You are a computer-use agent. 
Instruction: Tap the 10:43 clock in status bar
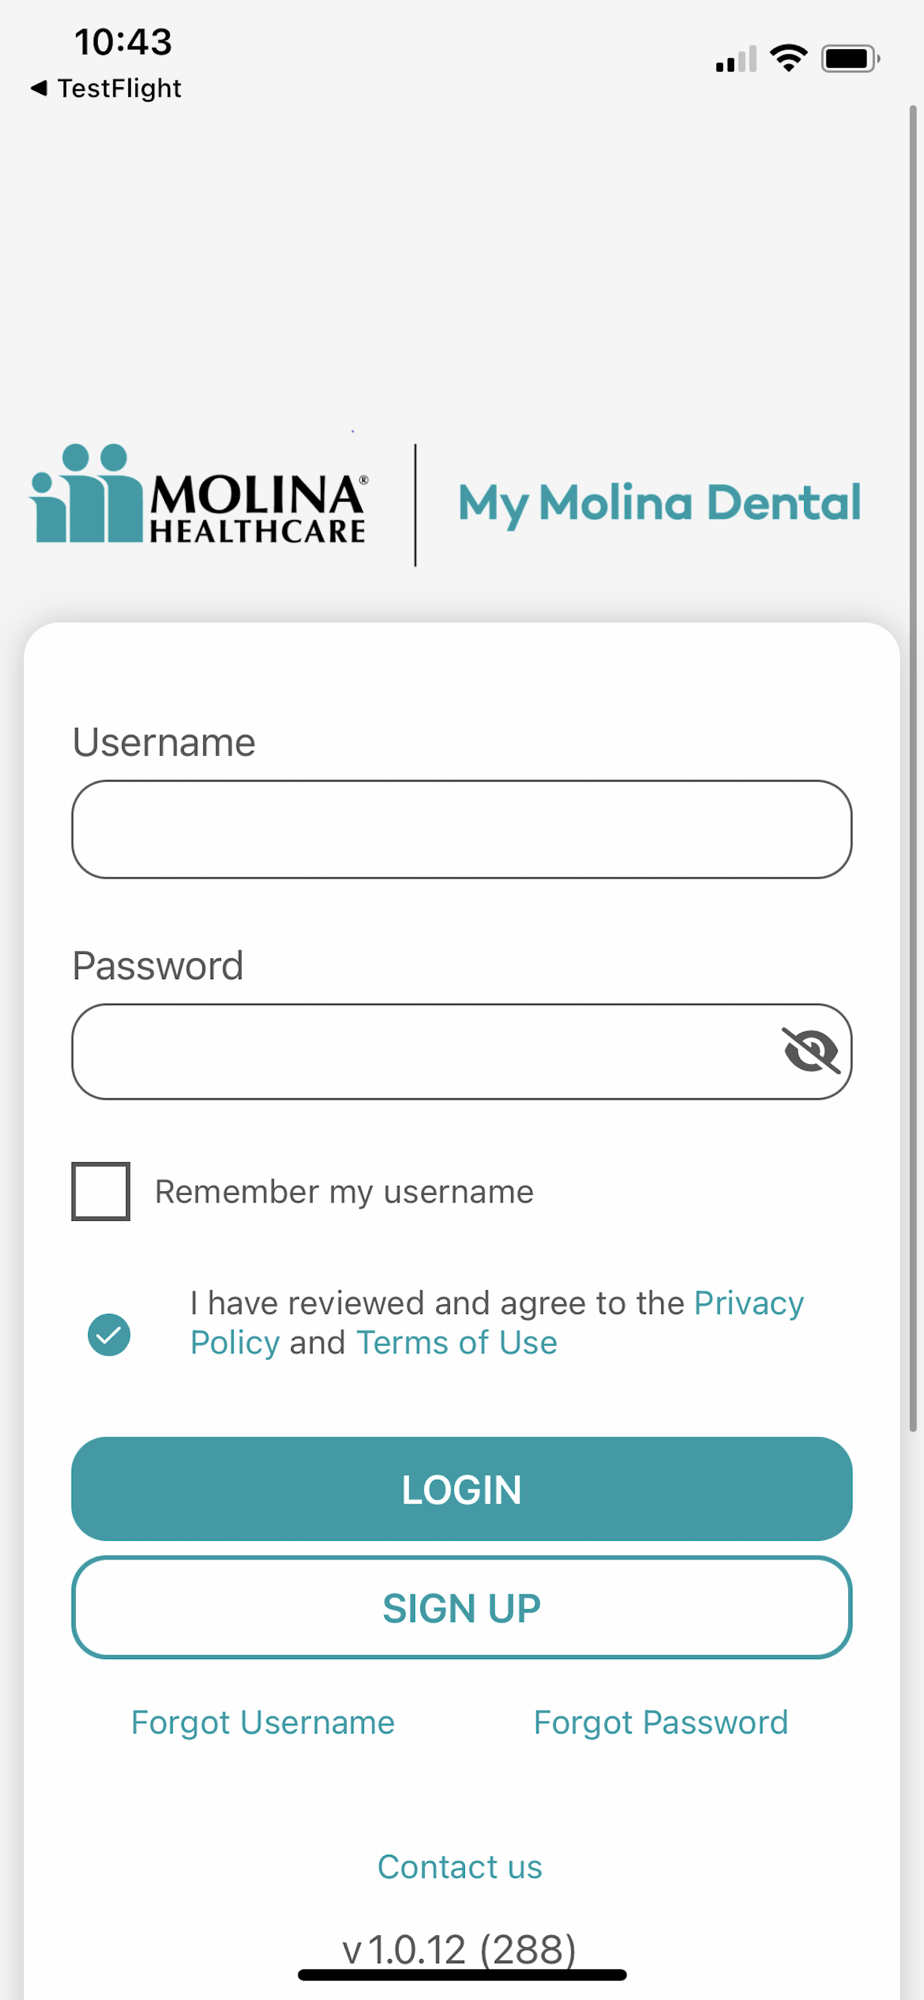(123, 42)
